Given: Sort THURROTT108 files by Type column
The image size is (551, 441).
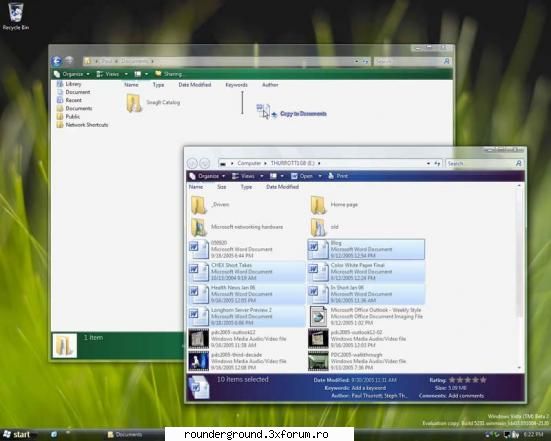Looking at the screenshot, I should pos(246,187).
